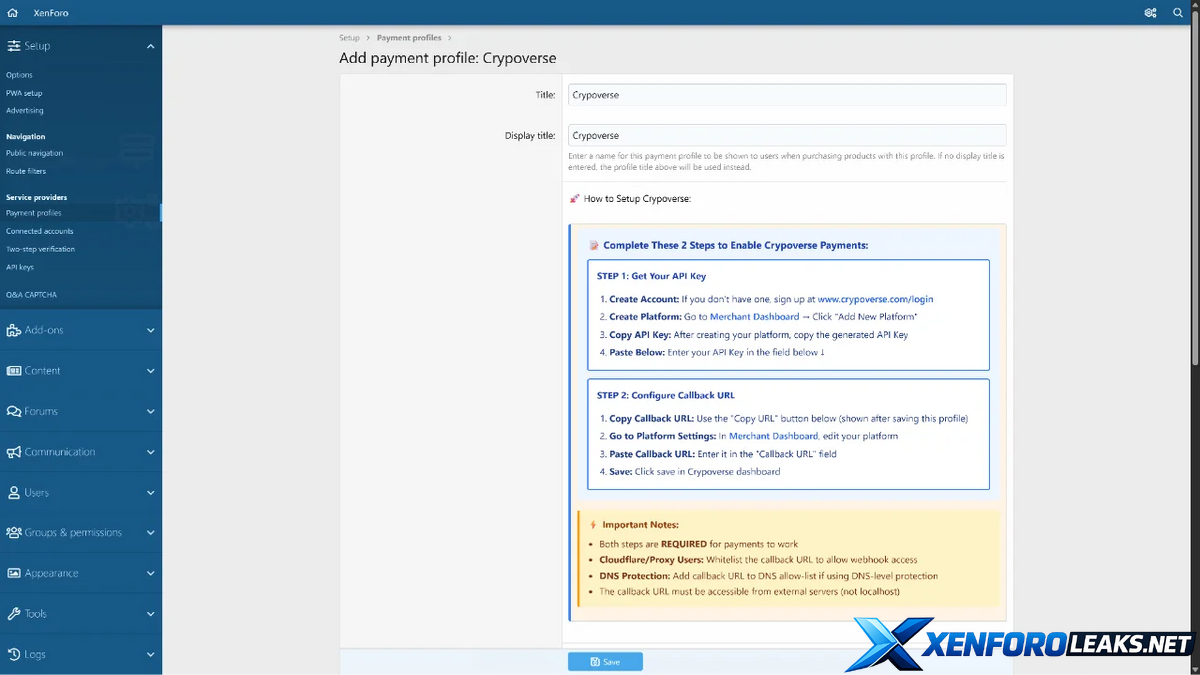The width and height of the screenshot is (1200, 675).
Task: Expand the Content section chevron
Action: (x=150, y=371)
